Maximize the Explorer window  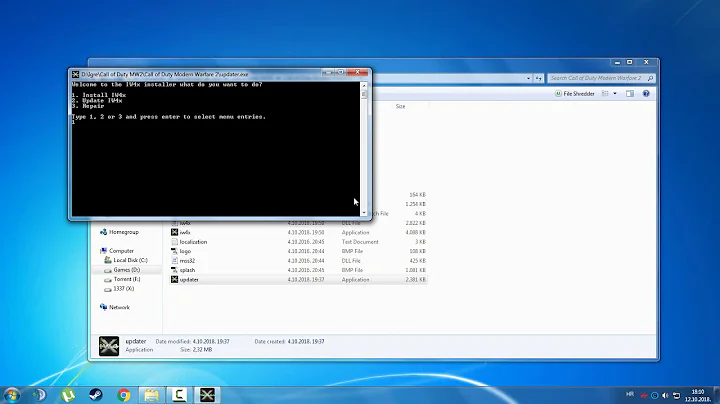[x=630, y=62]
